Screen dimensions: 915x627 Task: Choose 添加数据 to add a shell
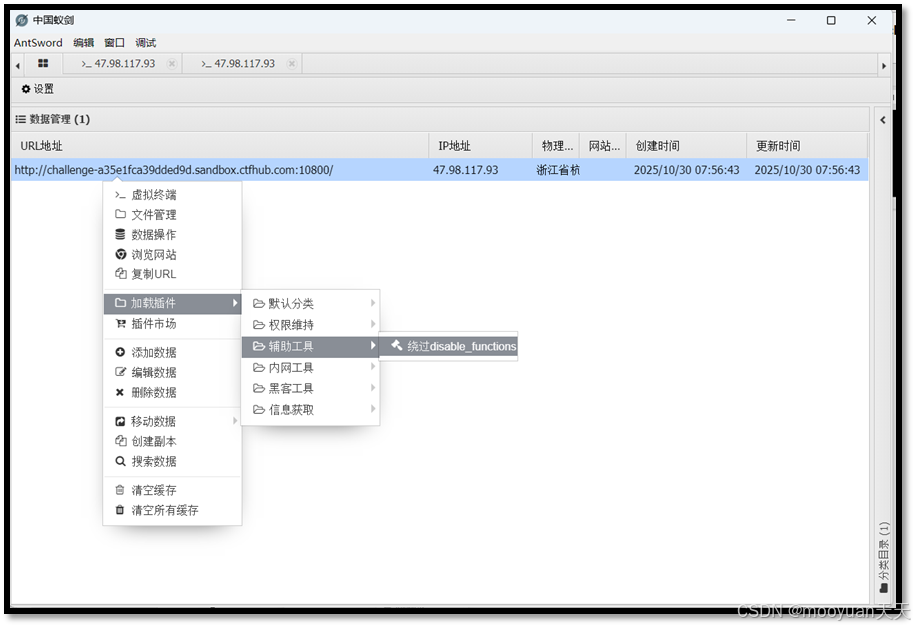point(172,352)
